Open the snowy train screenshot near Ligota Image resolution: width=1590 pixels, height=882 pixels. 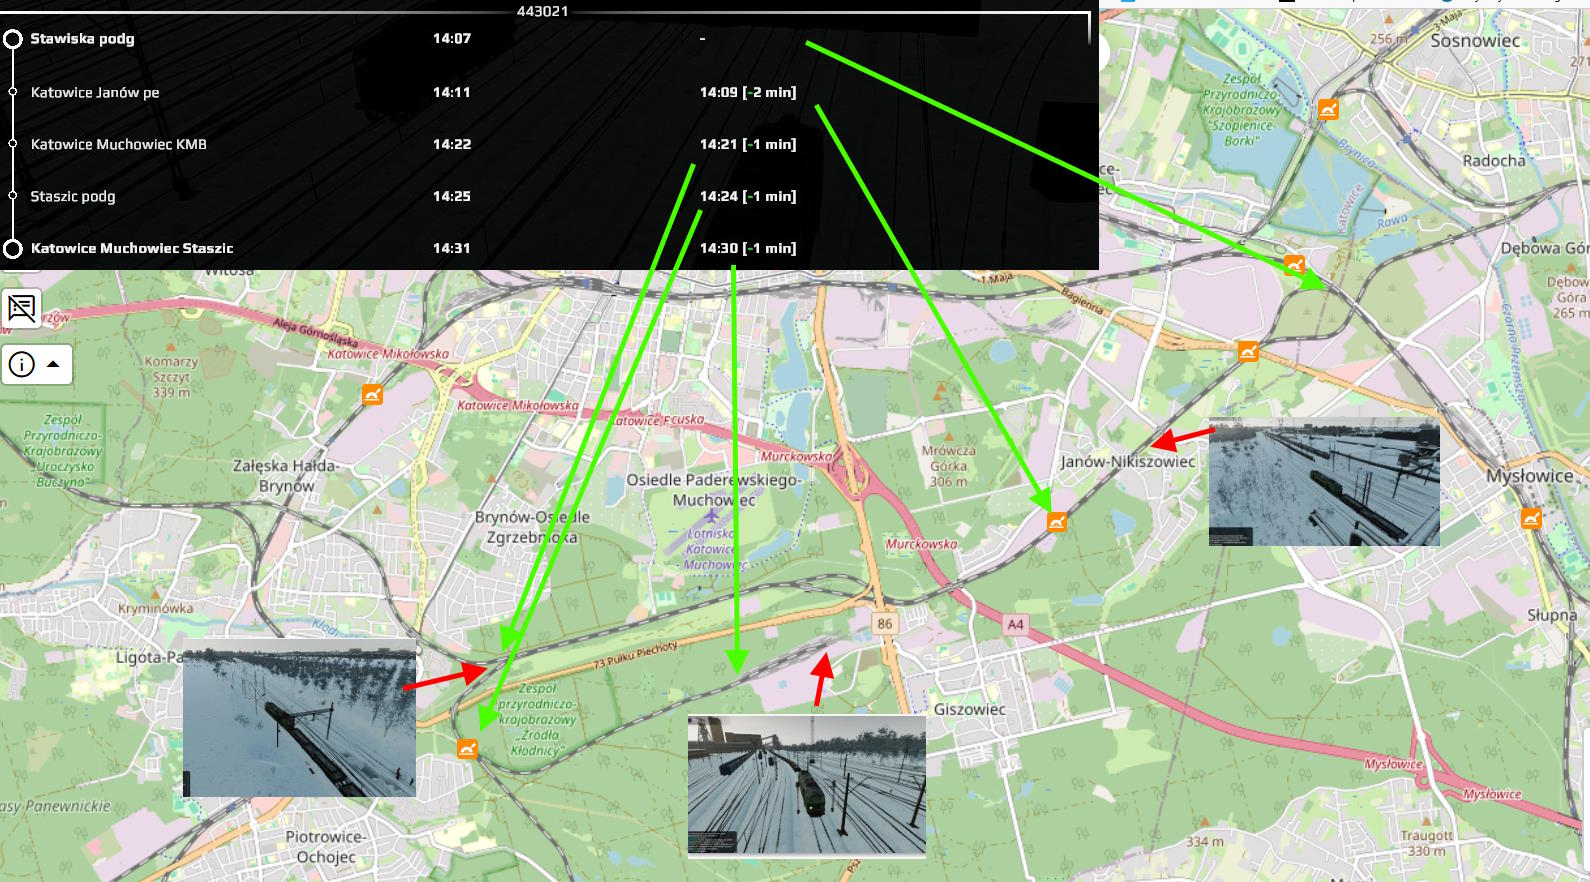(x=299, y=718)
